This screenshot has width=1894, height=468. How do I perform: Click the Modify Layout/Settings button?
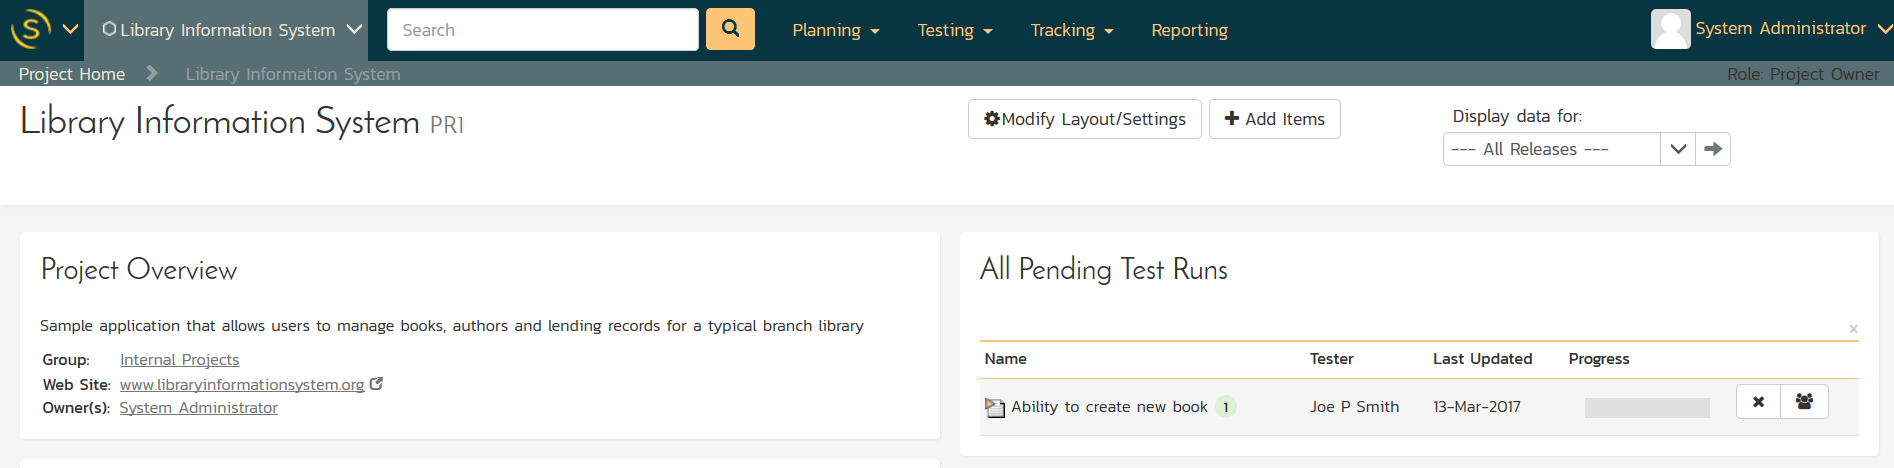tap(1084, 119)
